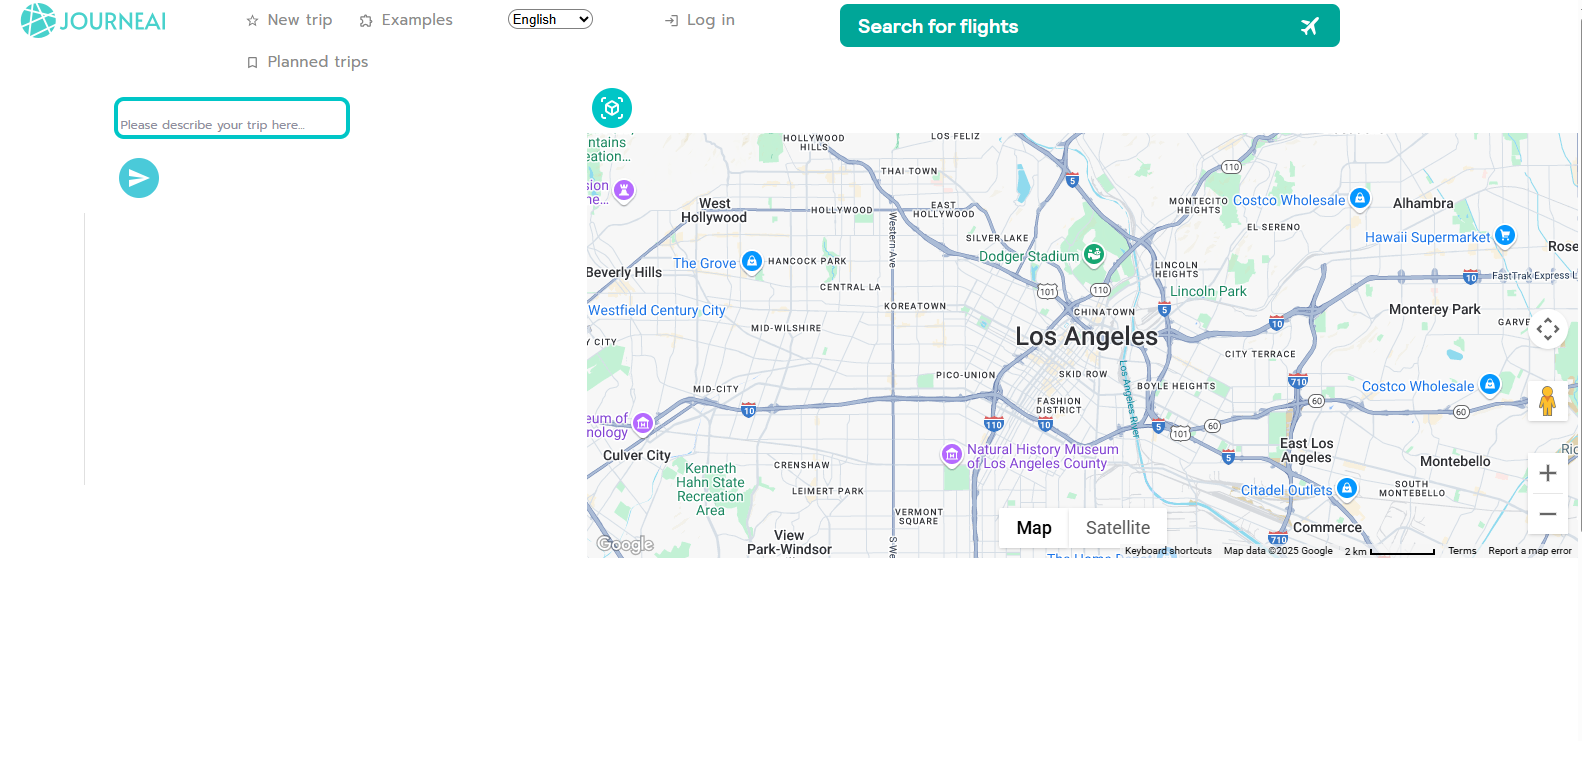
Task: Click the Los Angeles city label
Action: tap(1086, 337)
